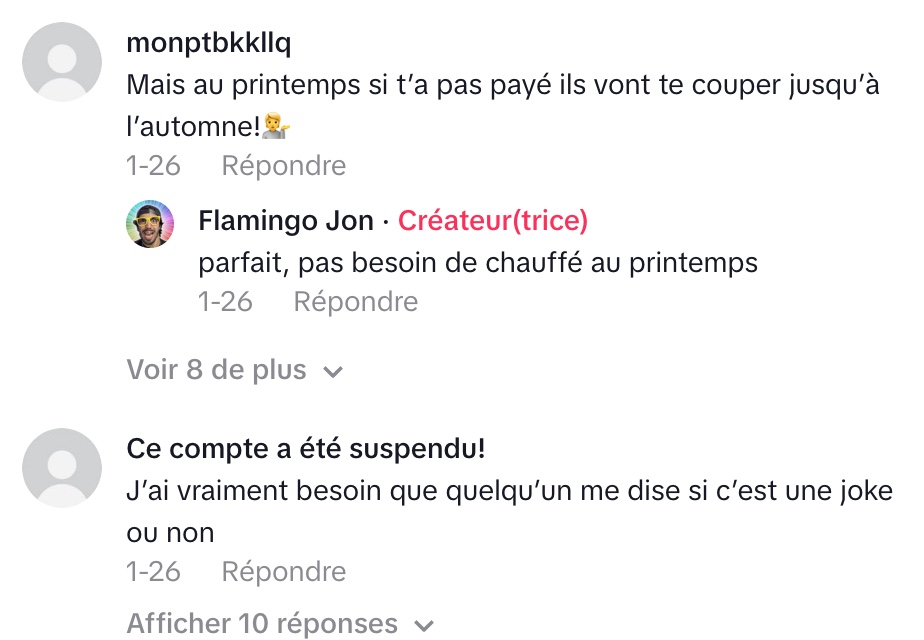Select the comment "J'ai vraiment besoin que quelqu'un"
924x640 pixels.
click(509, 491)
